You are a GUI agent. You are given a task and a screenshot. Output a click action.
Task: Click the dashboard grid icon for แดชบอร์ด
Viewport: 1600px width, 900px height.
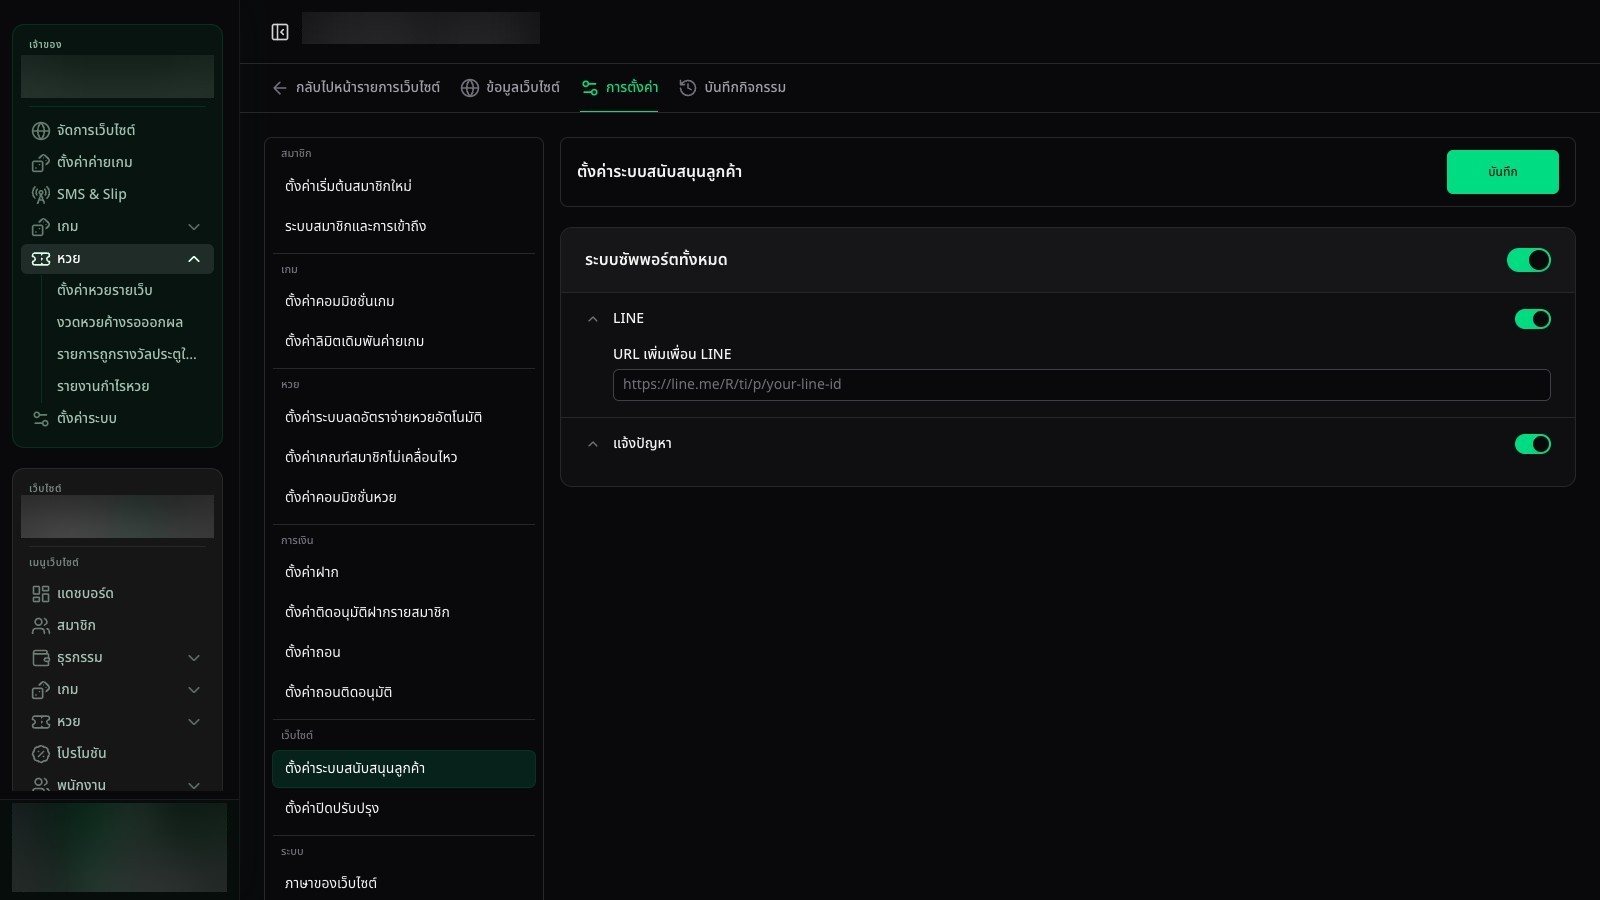pos(41,594)
